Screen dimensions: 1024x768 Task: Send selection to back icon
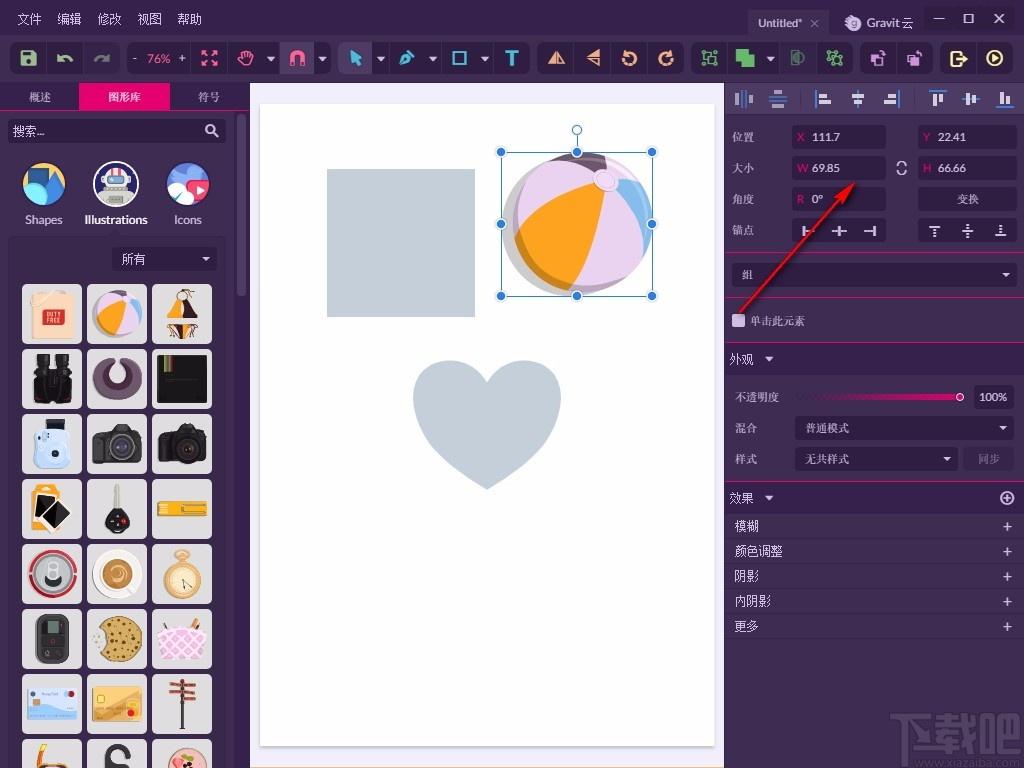click(914, 58)
